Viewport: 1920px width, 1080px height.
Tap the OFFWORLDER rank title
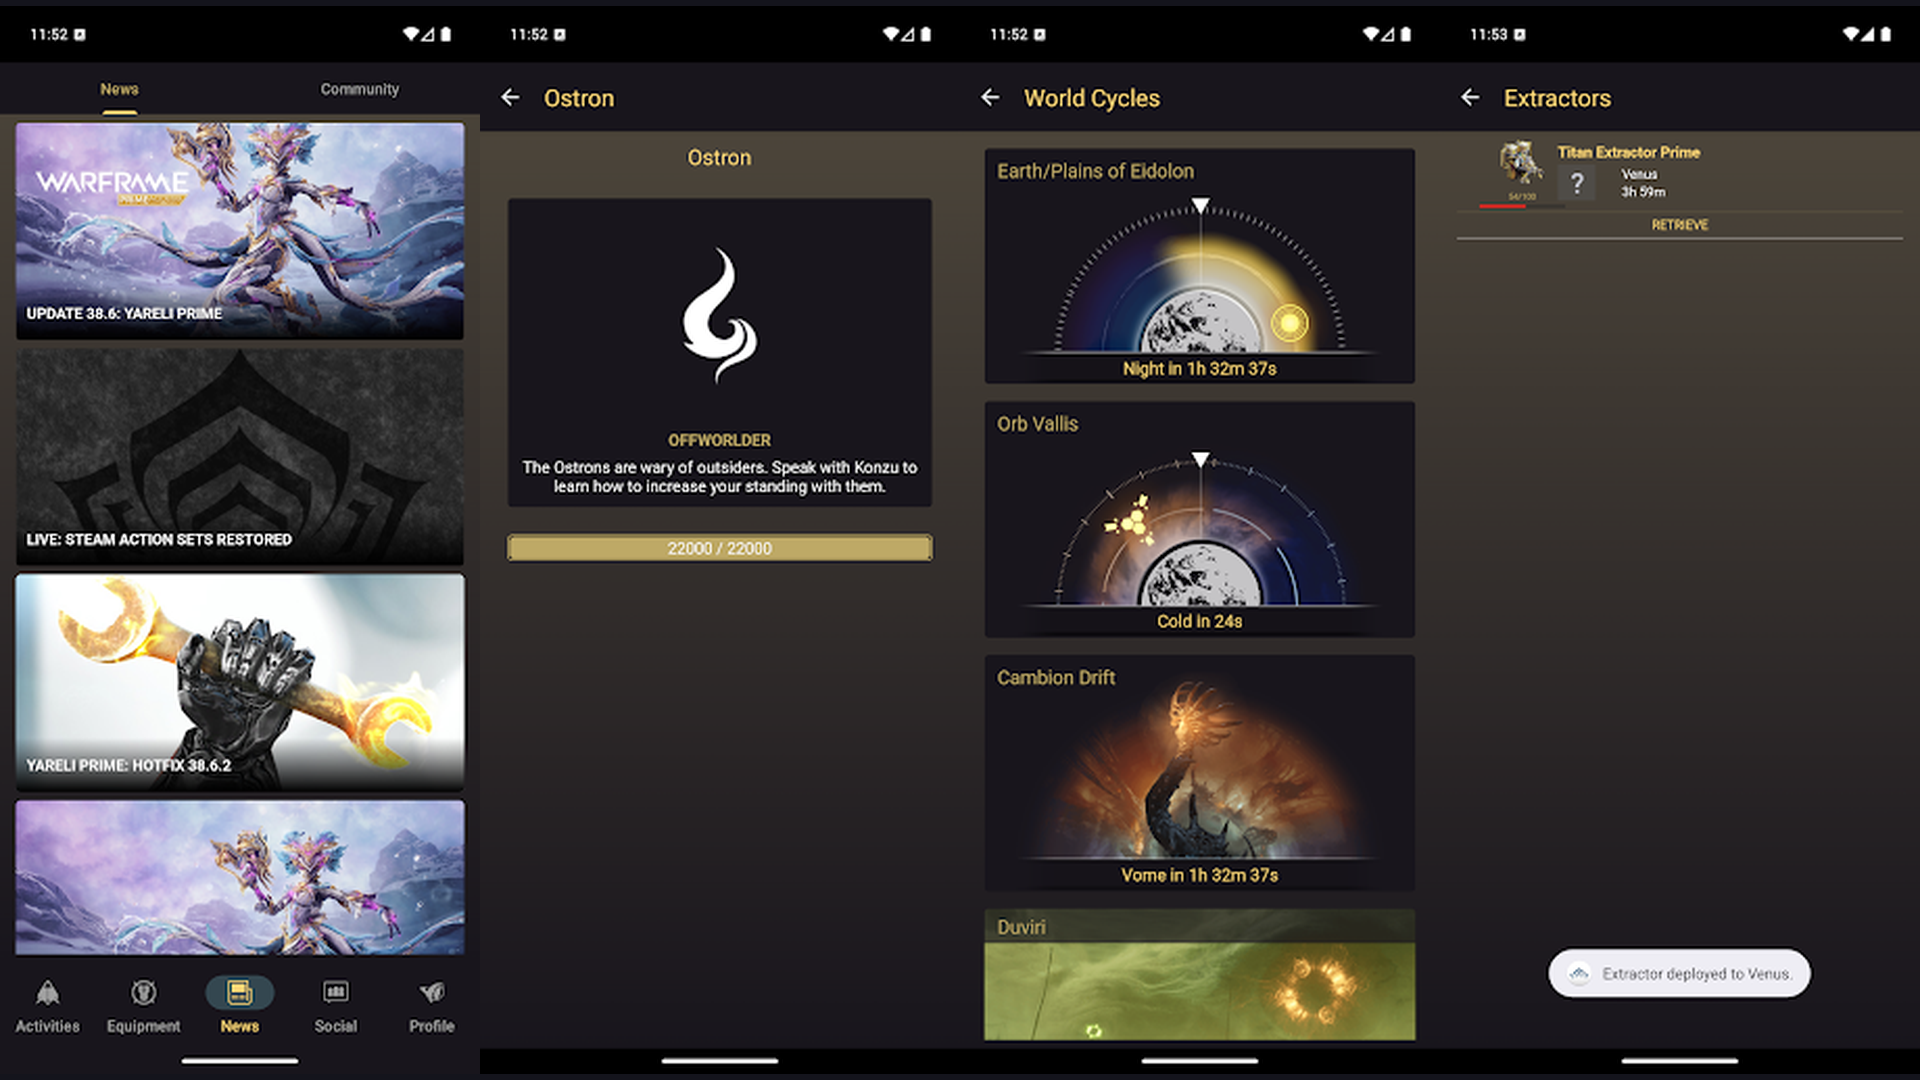click(x=720, y=440)
